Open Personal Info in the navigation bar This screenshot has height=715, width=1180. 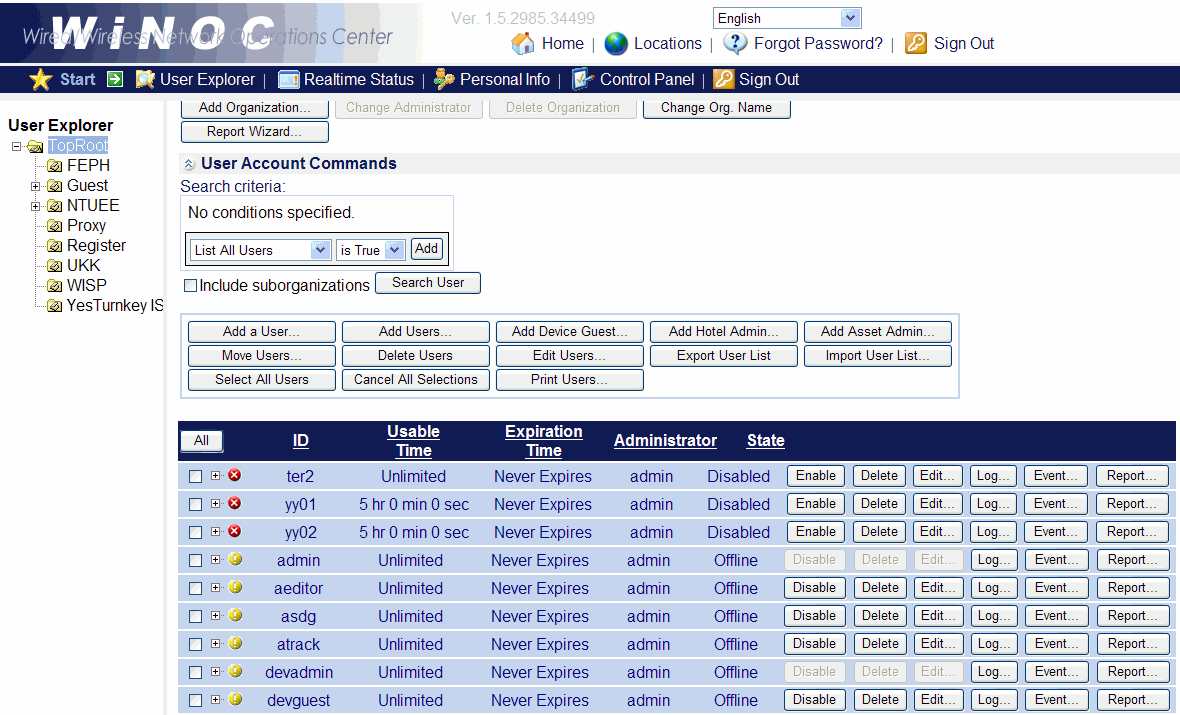click(x=504, y=79)
